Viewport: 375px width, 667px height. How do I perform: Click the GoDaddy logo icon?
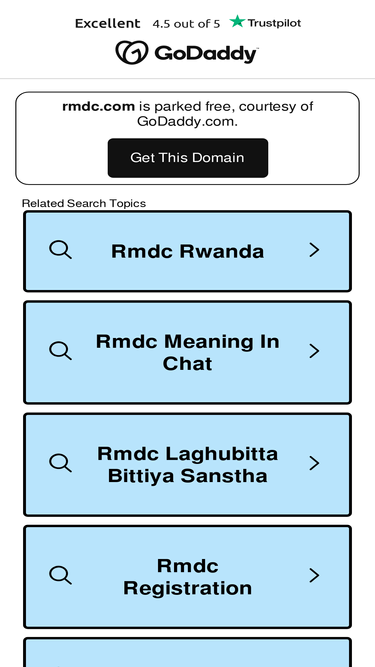(x=132, y=53)
